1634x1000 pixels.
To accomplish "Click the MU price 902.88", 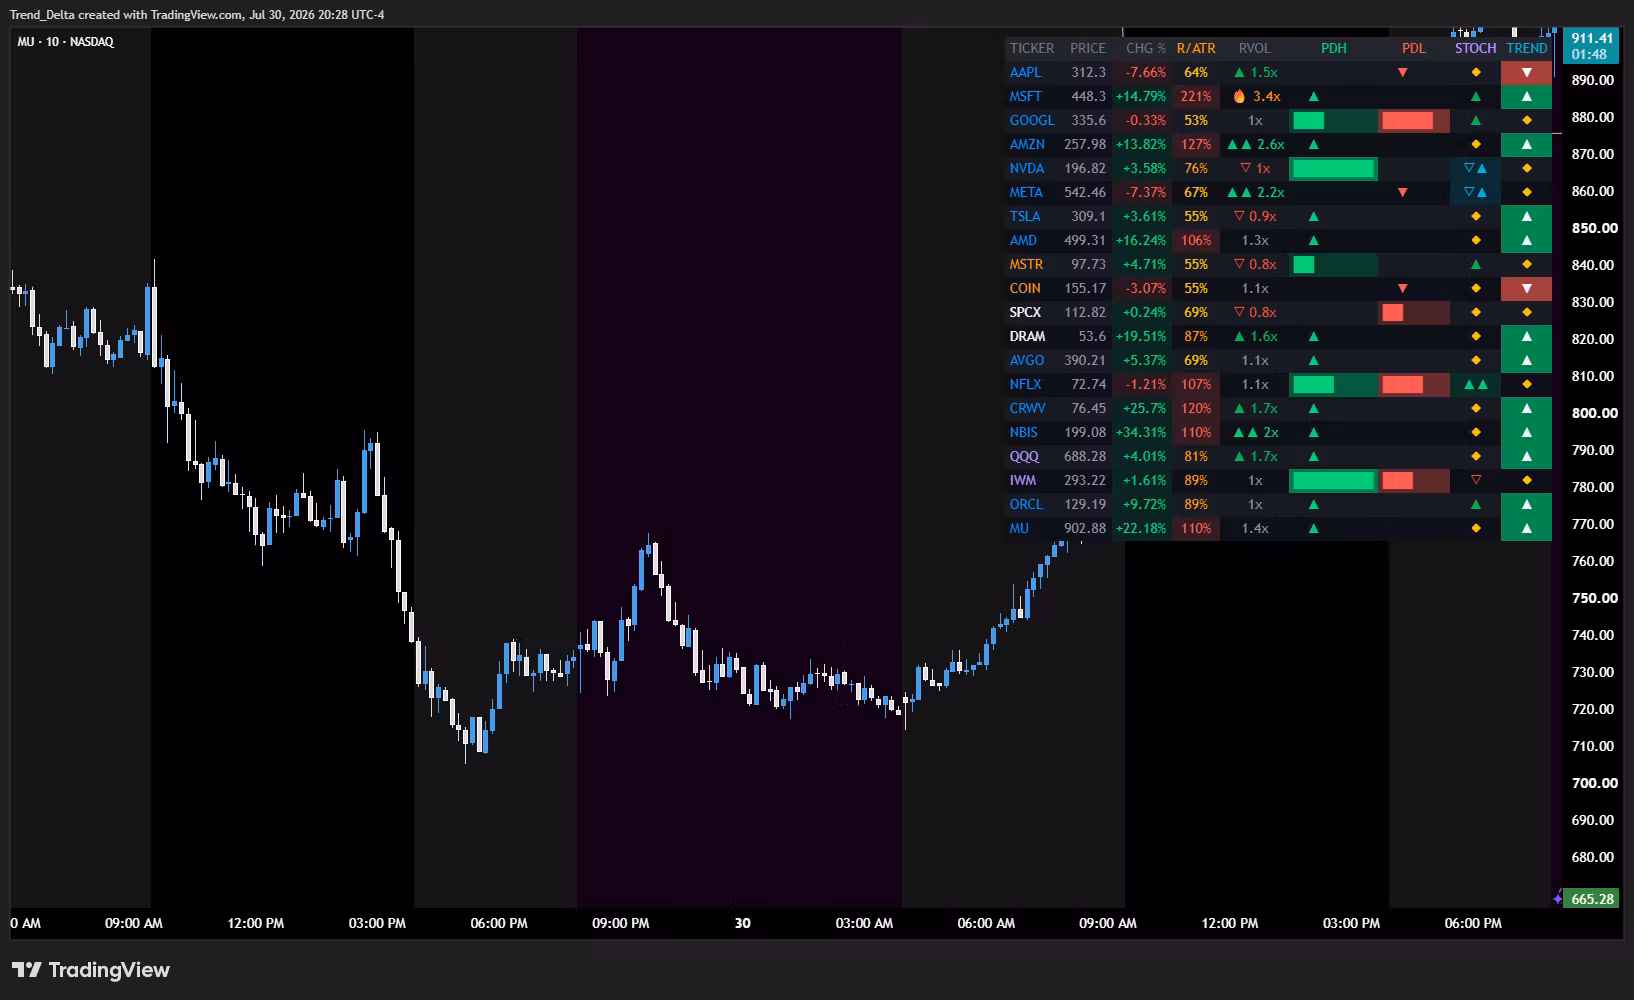I will coord(1085,528).
